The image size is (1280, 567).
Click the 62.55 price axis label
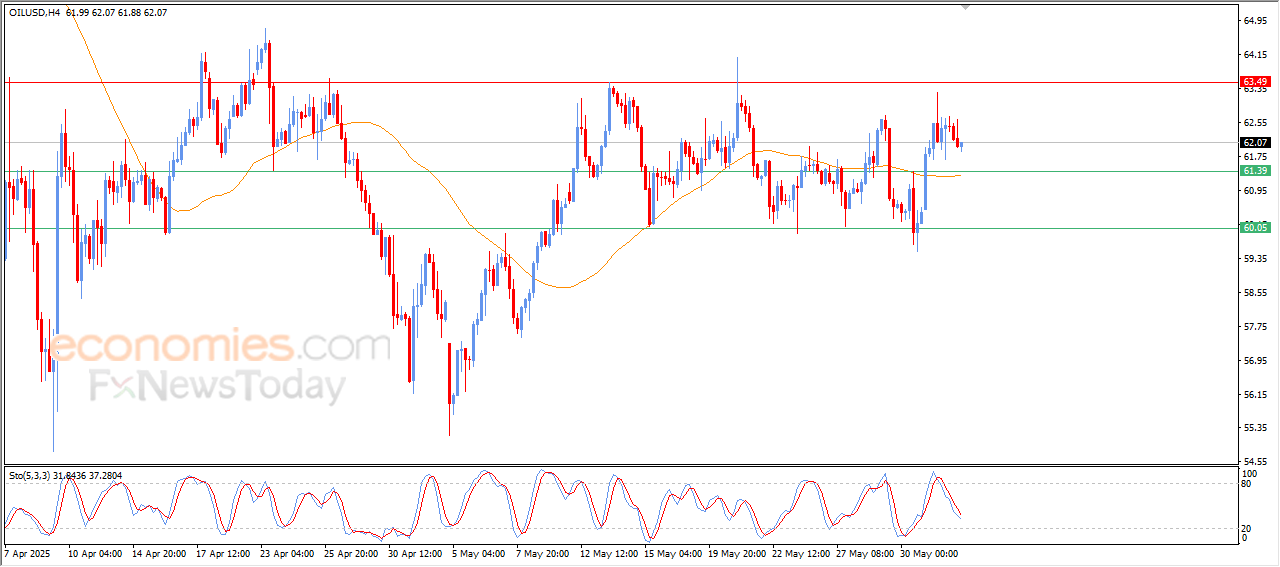1255,122
